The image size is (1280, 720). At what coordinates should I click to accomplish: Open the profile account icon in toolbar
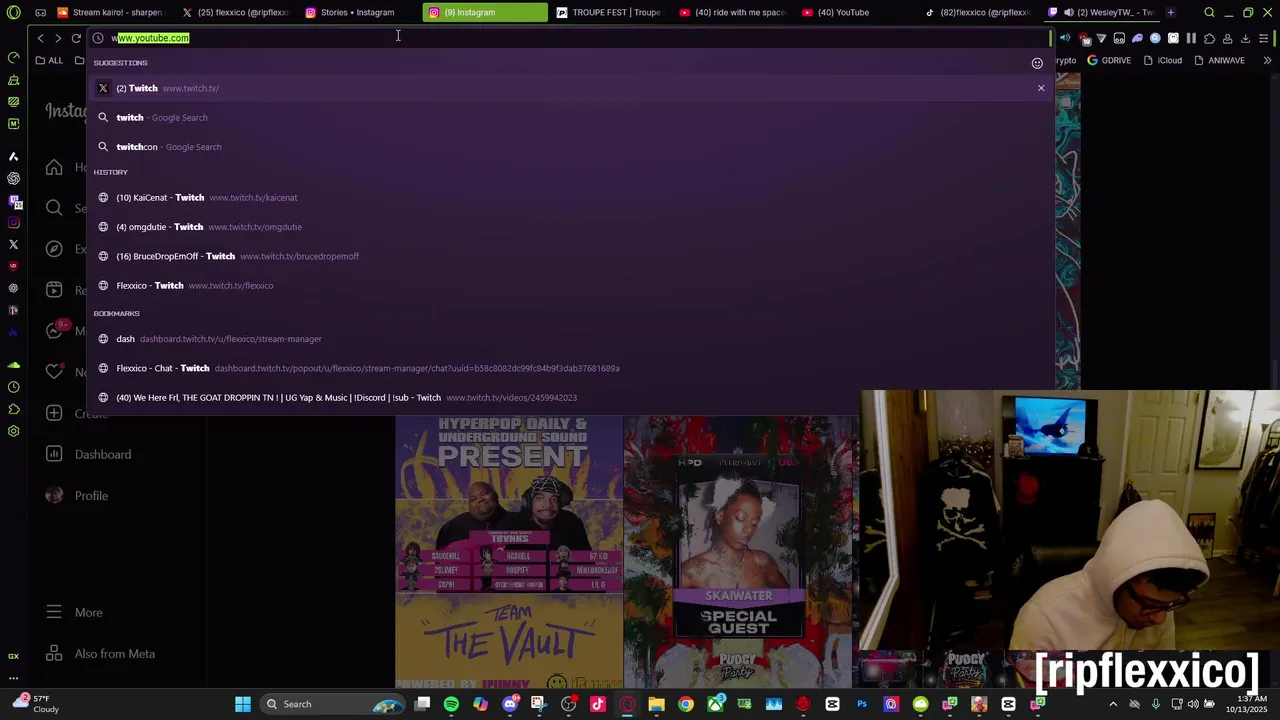[1227, 38]
